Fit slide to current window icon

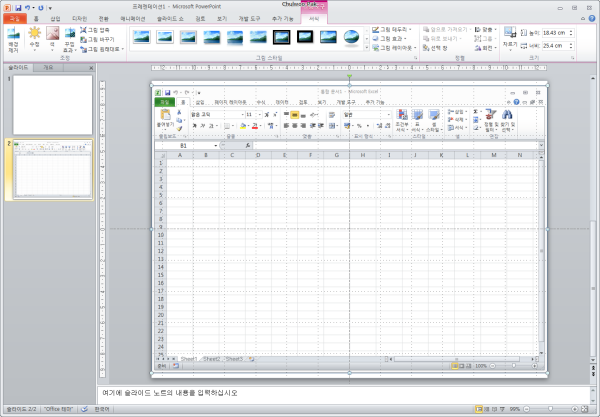(584, 409)
